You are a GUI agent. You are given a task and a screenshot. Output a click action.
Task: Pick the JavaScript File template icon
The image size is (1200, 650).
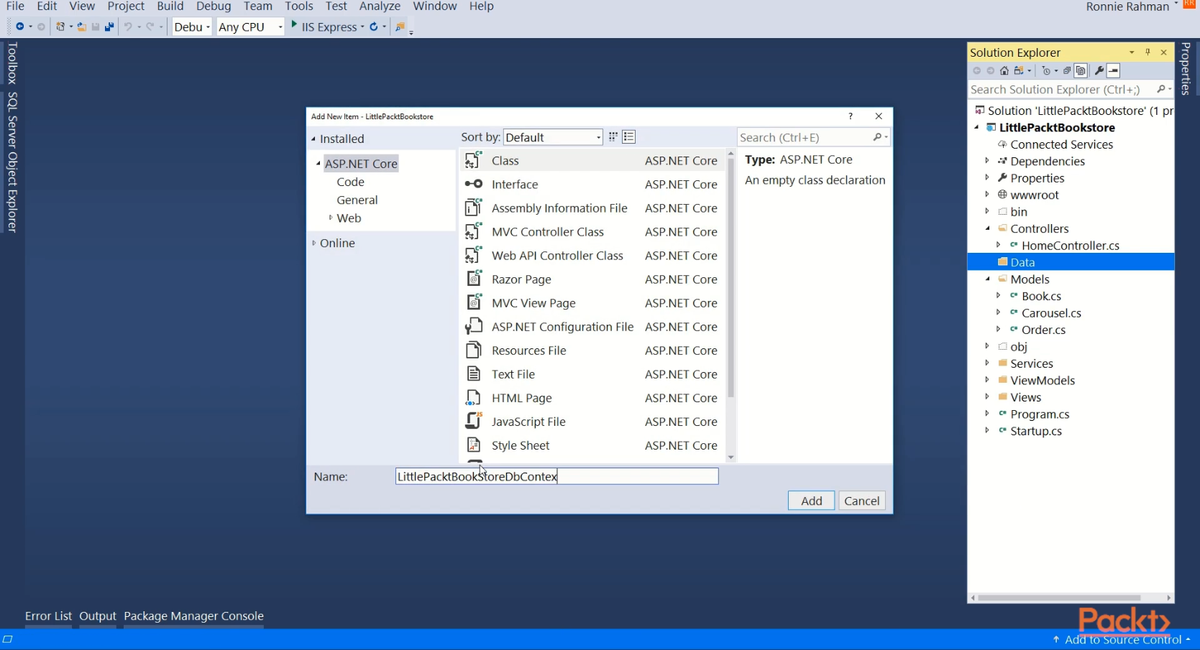click(x=474, y=421)
